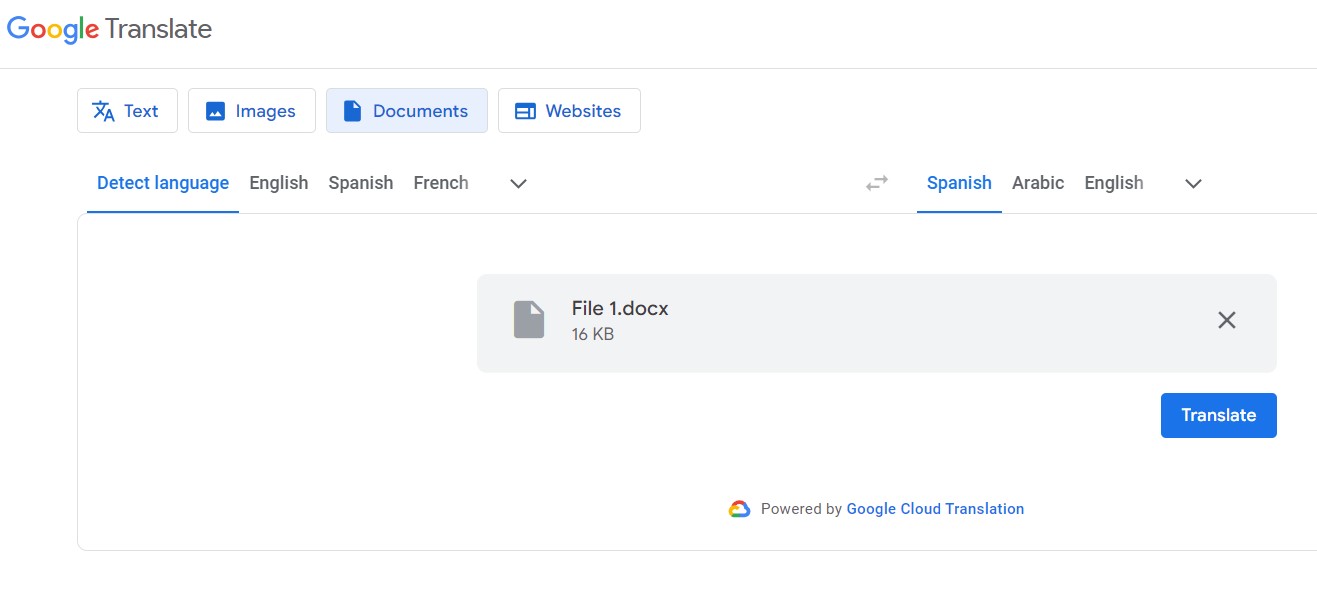The image size is (1317, 597).
Task: Set source language to Spanish
Action: (x=361, y=183)
